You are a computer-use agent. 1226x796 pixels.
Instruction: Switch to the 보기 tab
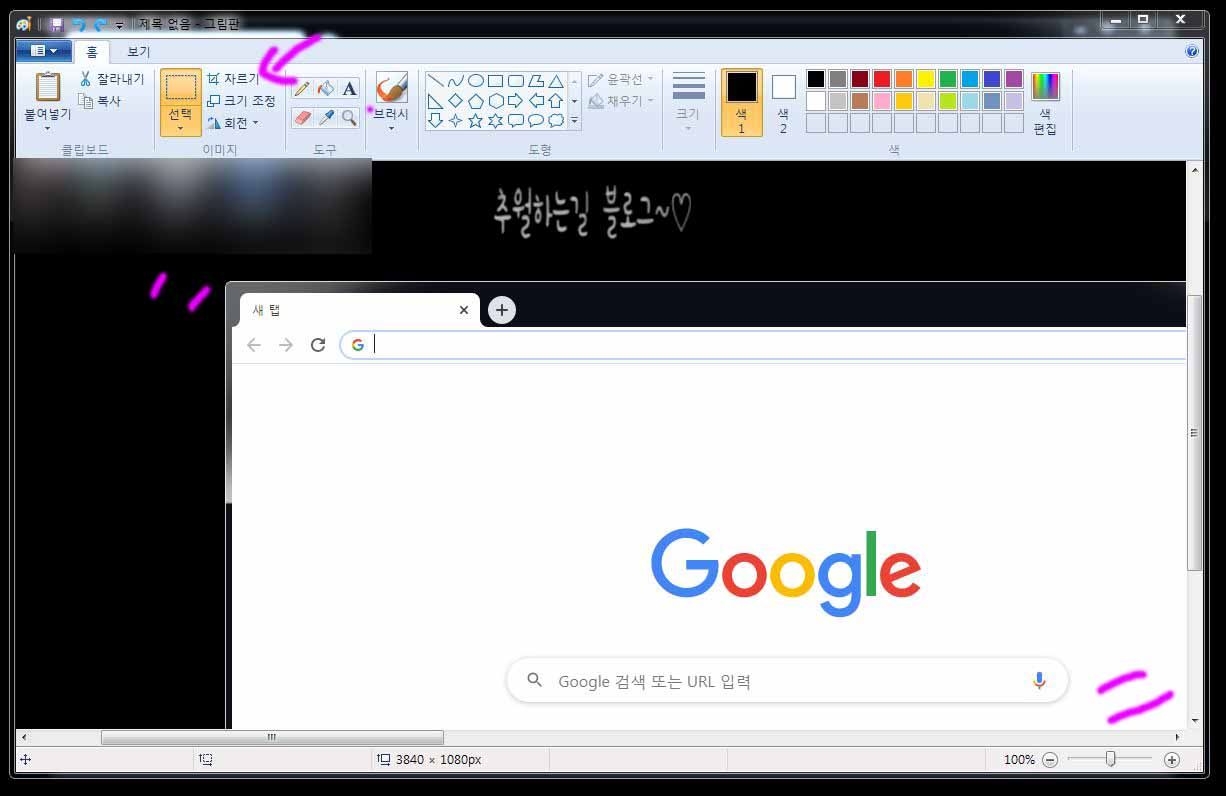tap(139, 51)
